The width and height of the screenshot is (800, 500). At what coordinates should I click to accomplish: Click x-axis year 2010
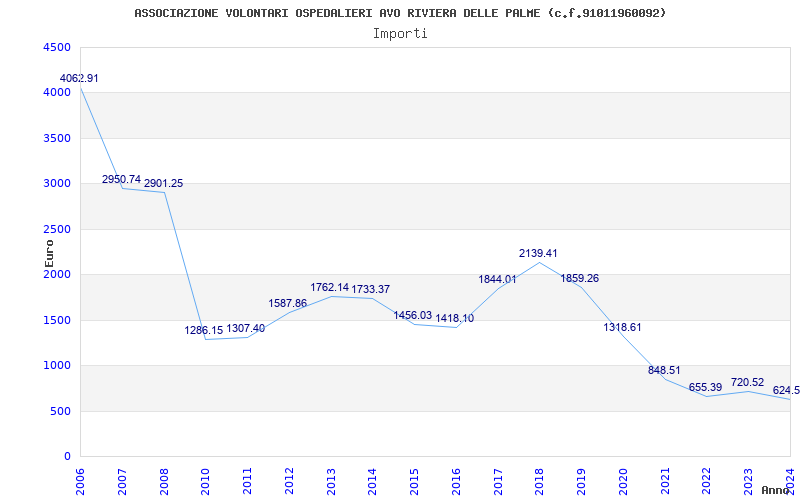coord(206,481)
